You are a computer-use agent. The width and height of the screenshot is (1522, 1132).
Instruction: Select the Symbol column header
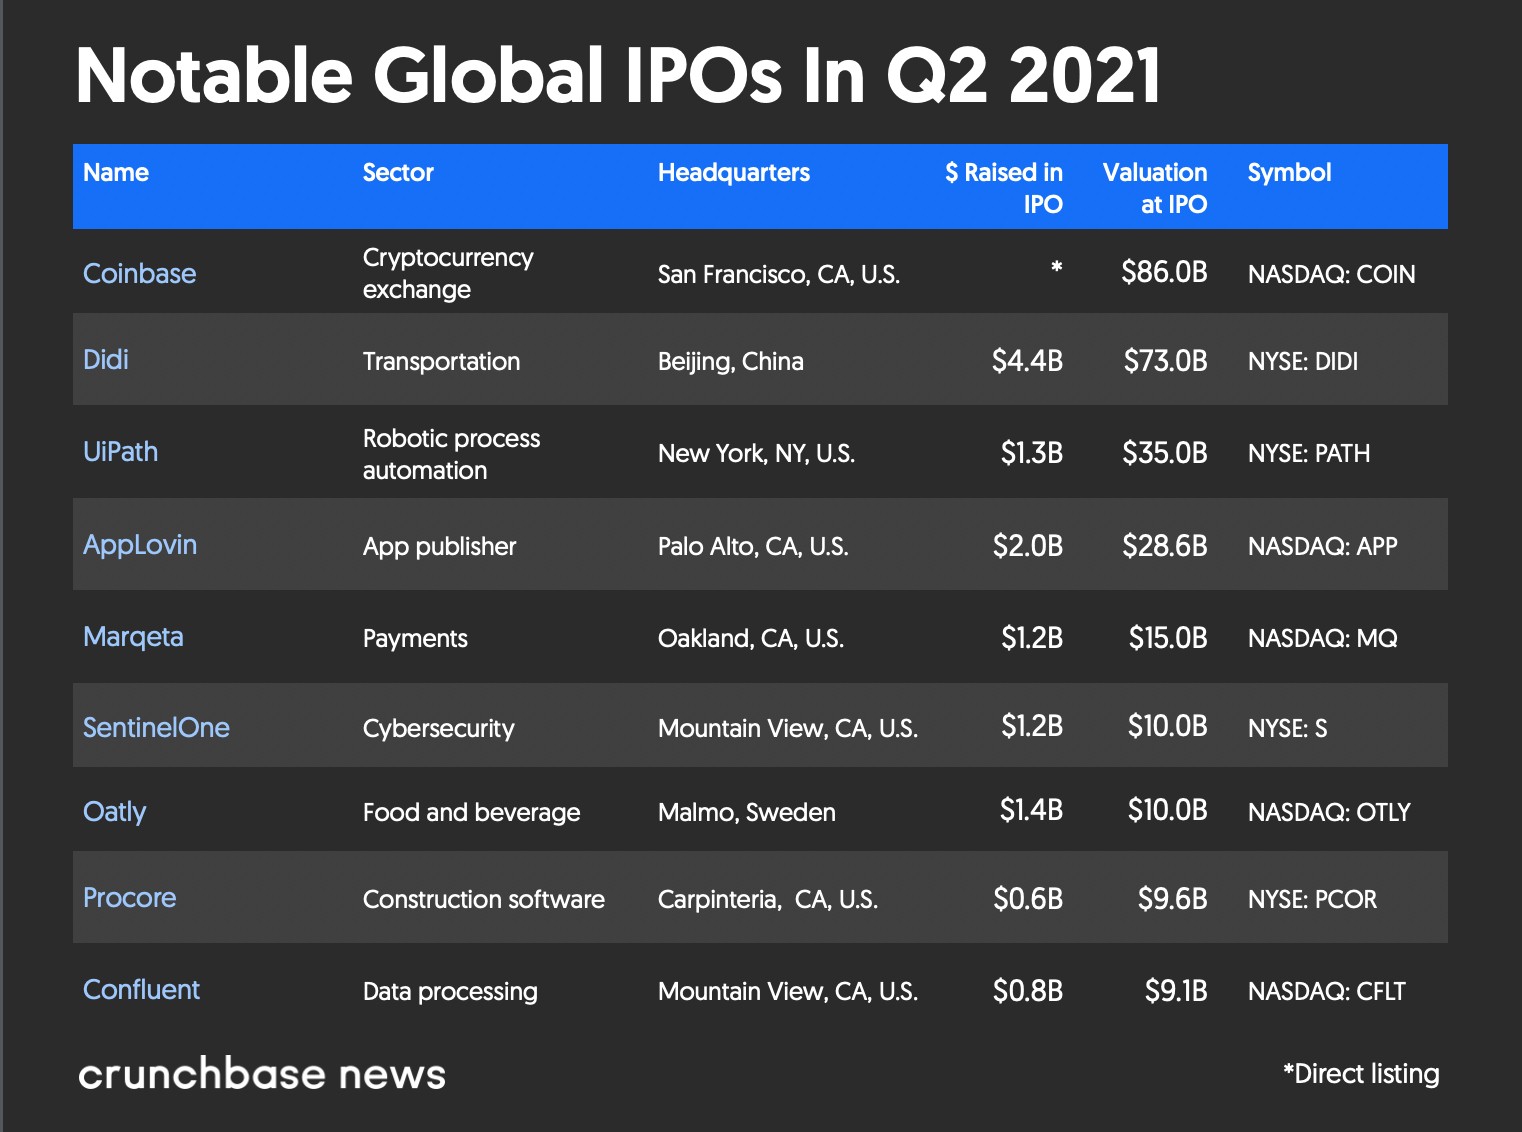[x=1289, y=173]
